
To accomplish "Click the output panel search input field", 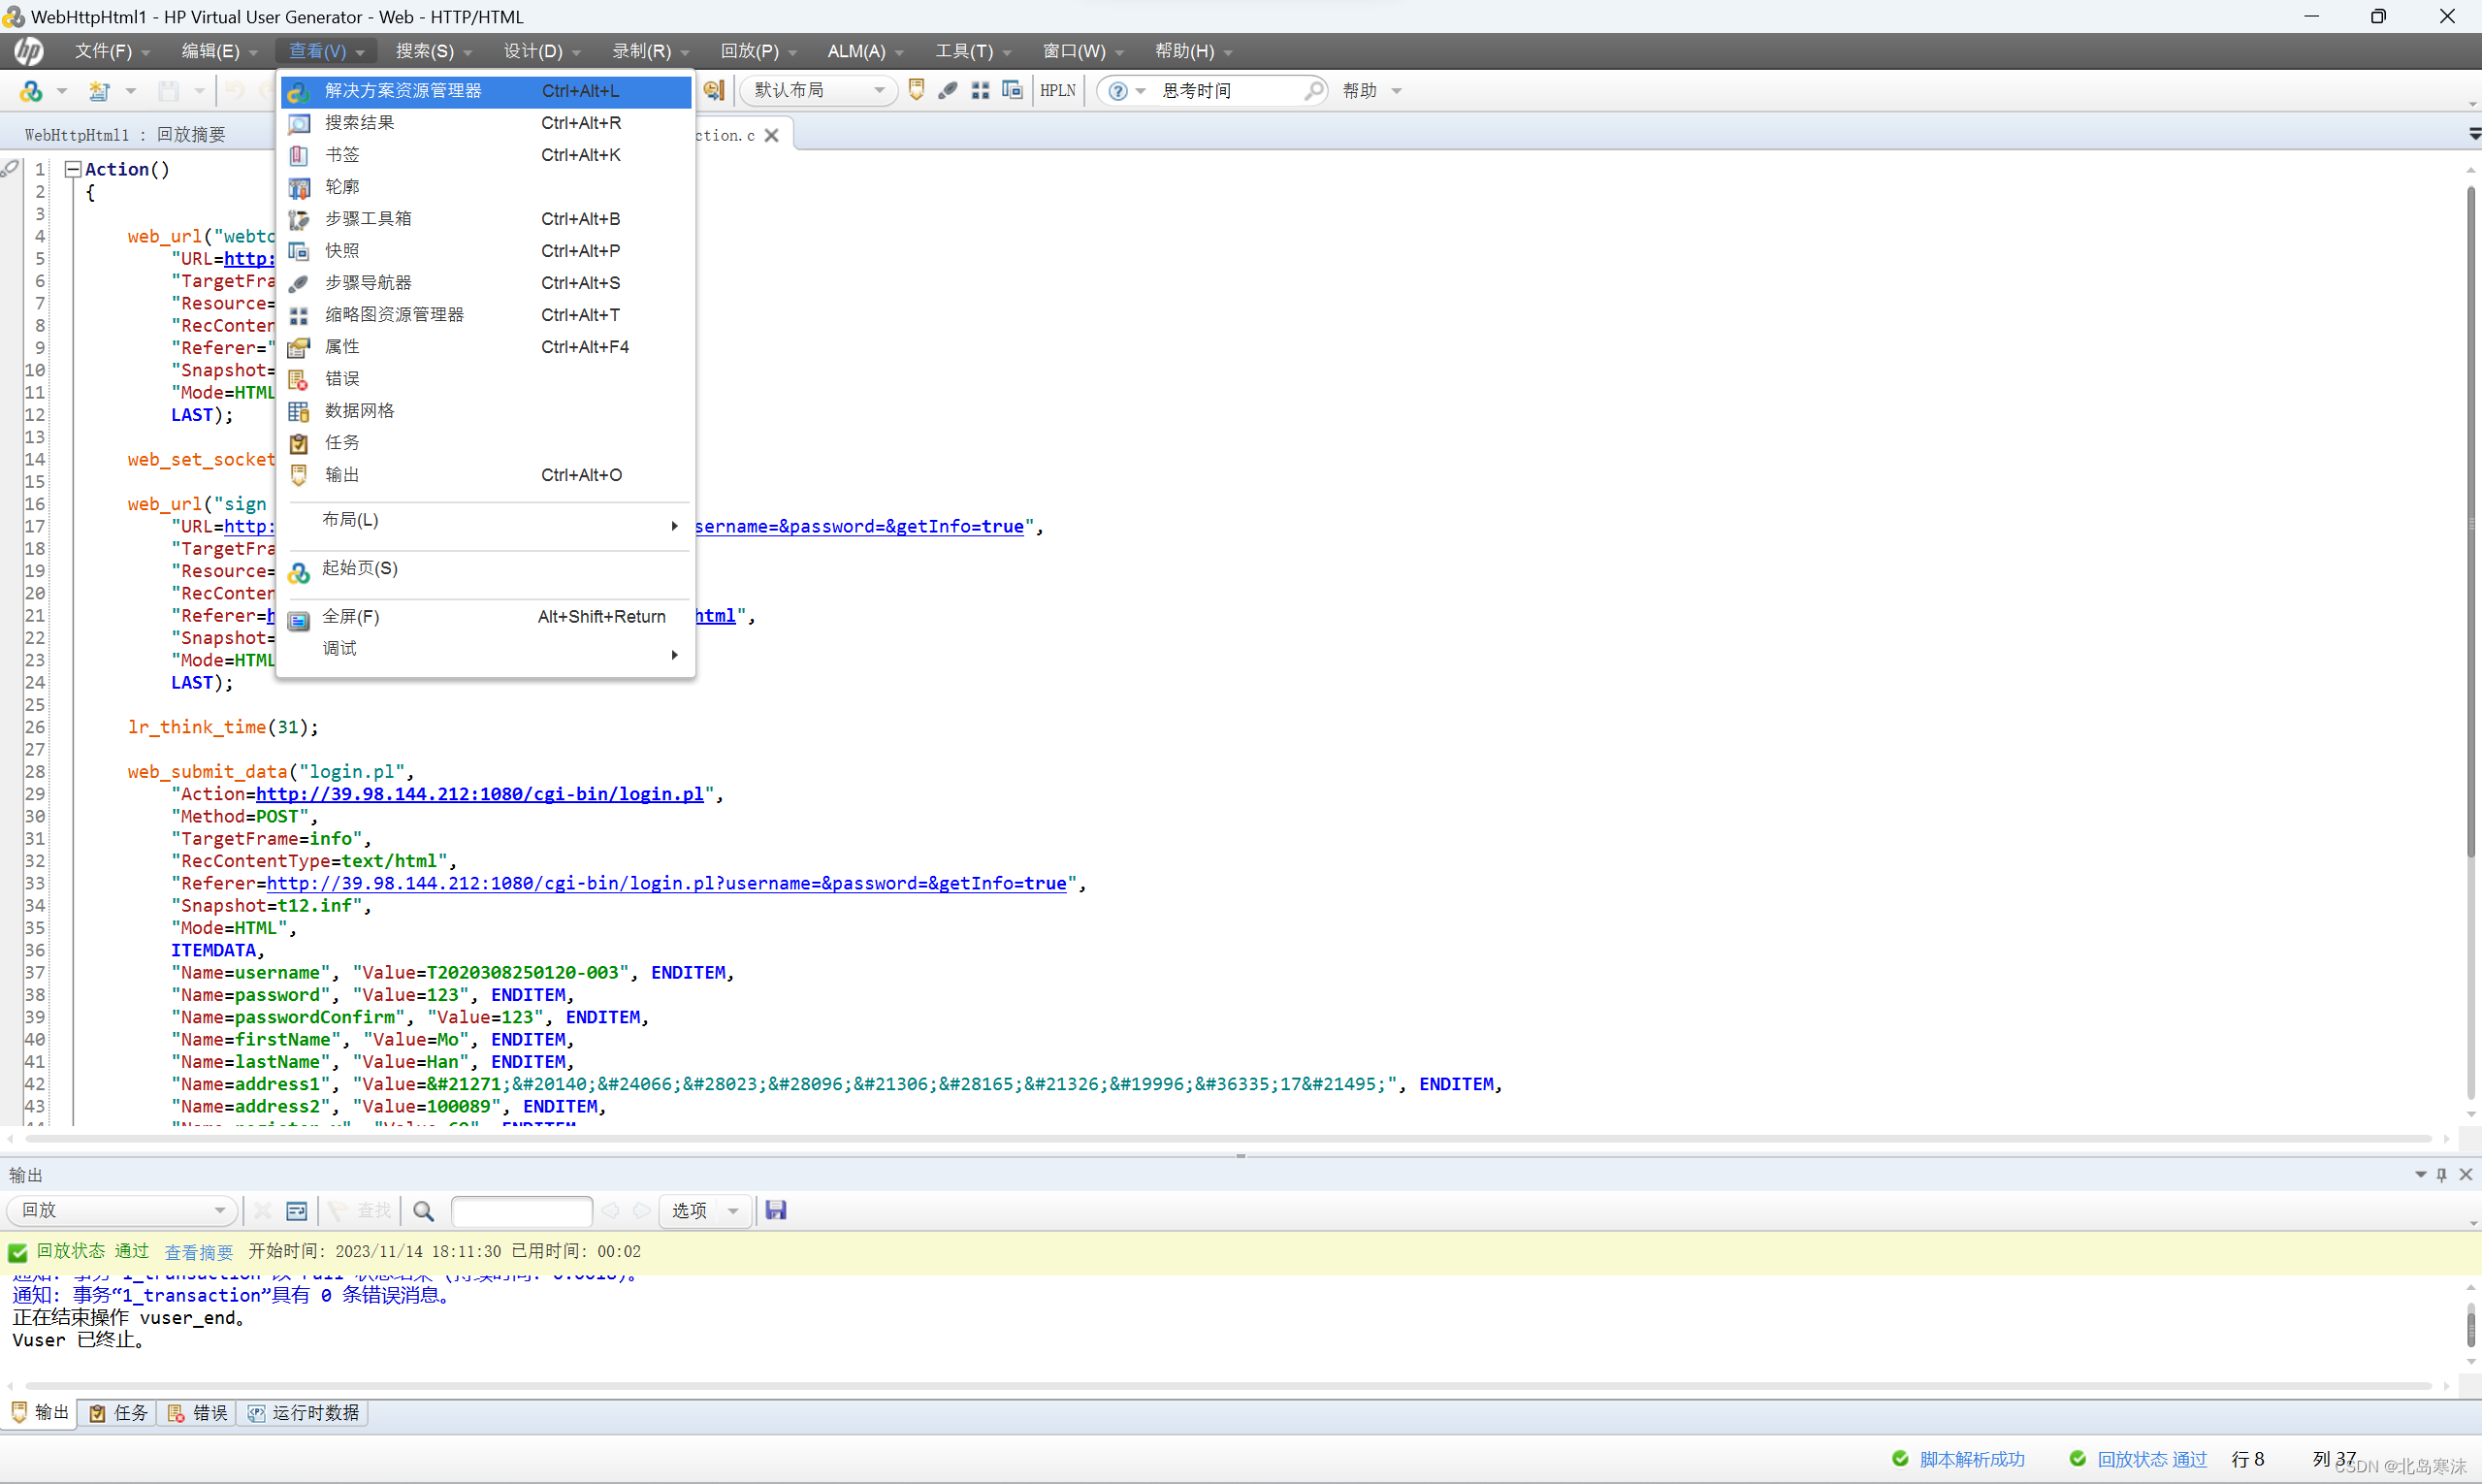I will tap(521, 1211).
